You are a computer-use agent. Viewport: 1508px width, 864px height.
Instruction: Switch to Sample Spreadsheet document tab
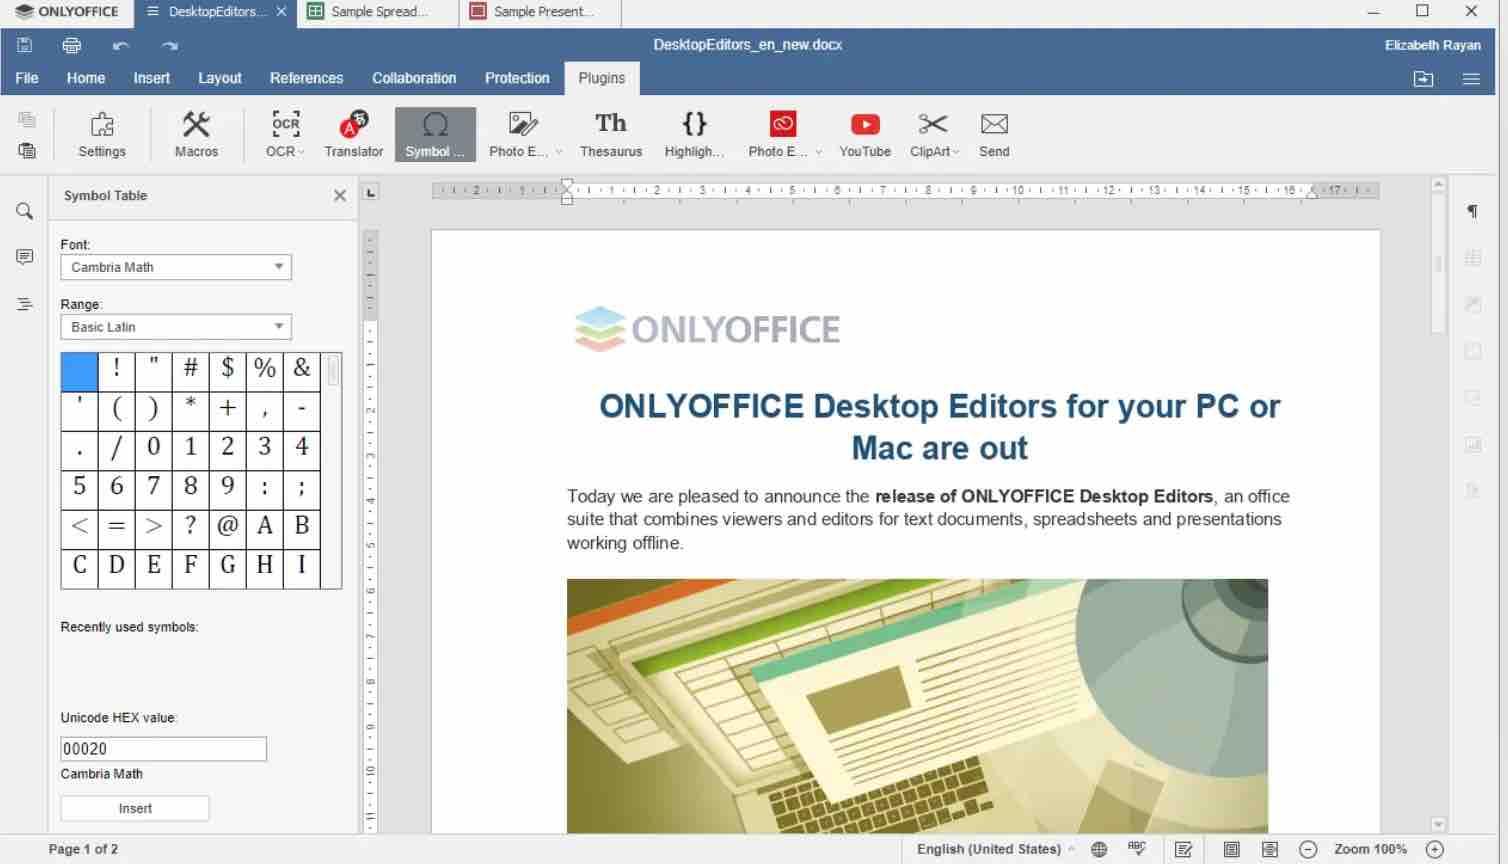(378, 12)
